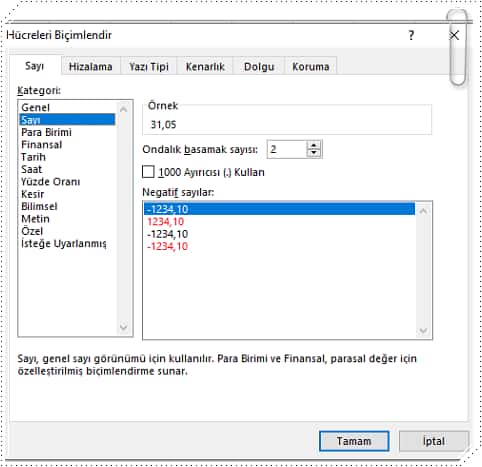
Task: Increase decimal places with the up spinner arrow
Action: click(313, 145)
